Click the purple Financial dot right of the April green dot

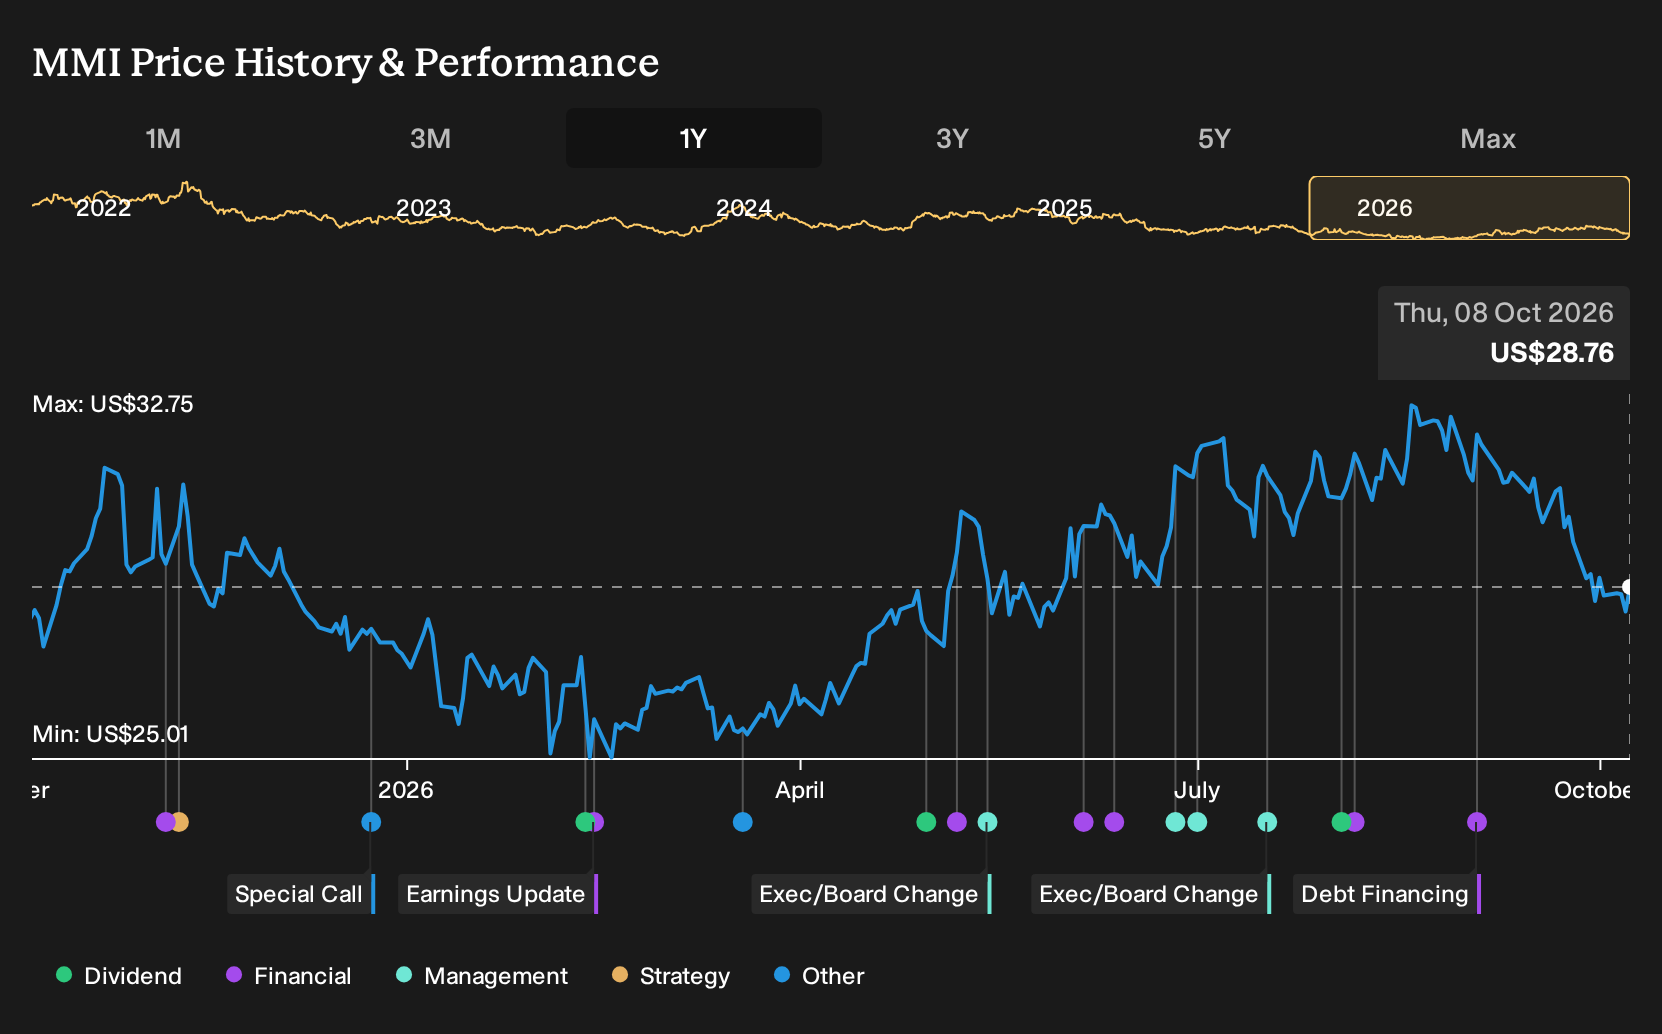point(957,822)
